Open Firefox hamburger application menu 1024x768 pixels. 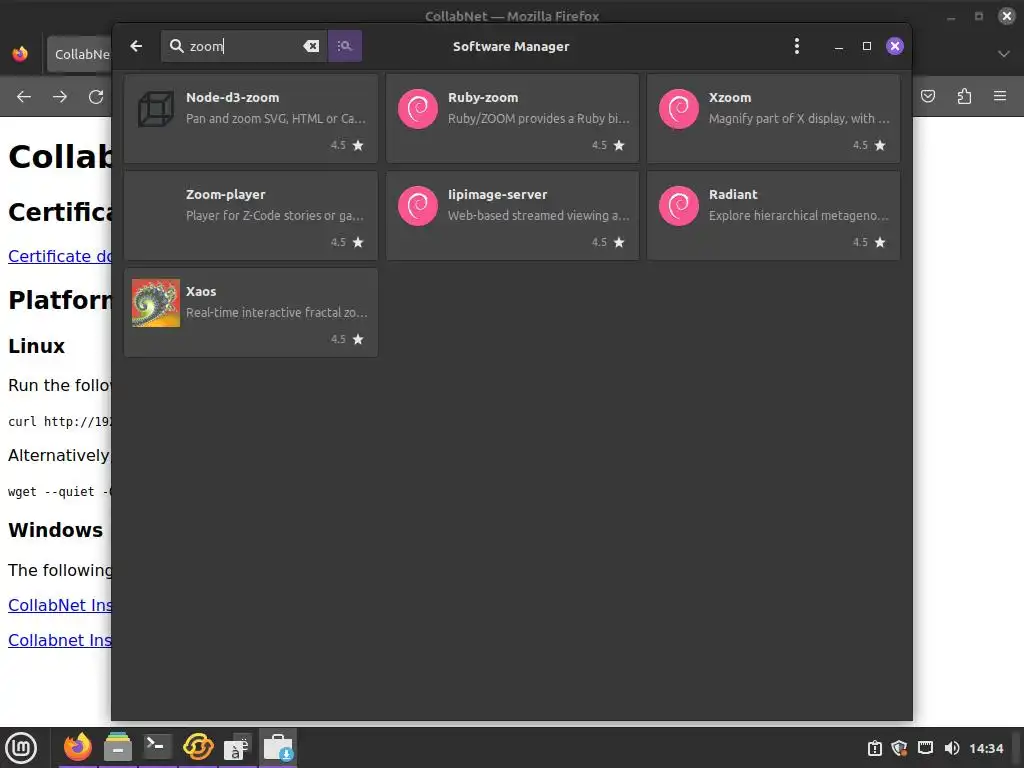(x=1000, y=97)
